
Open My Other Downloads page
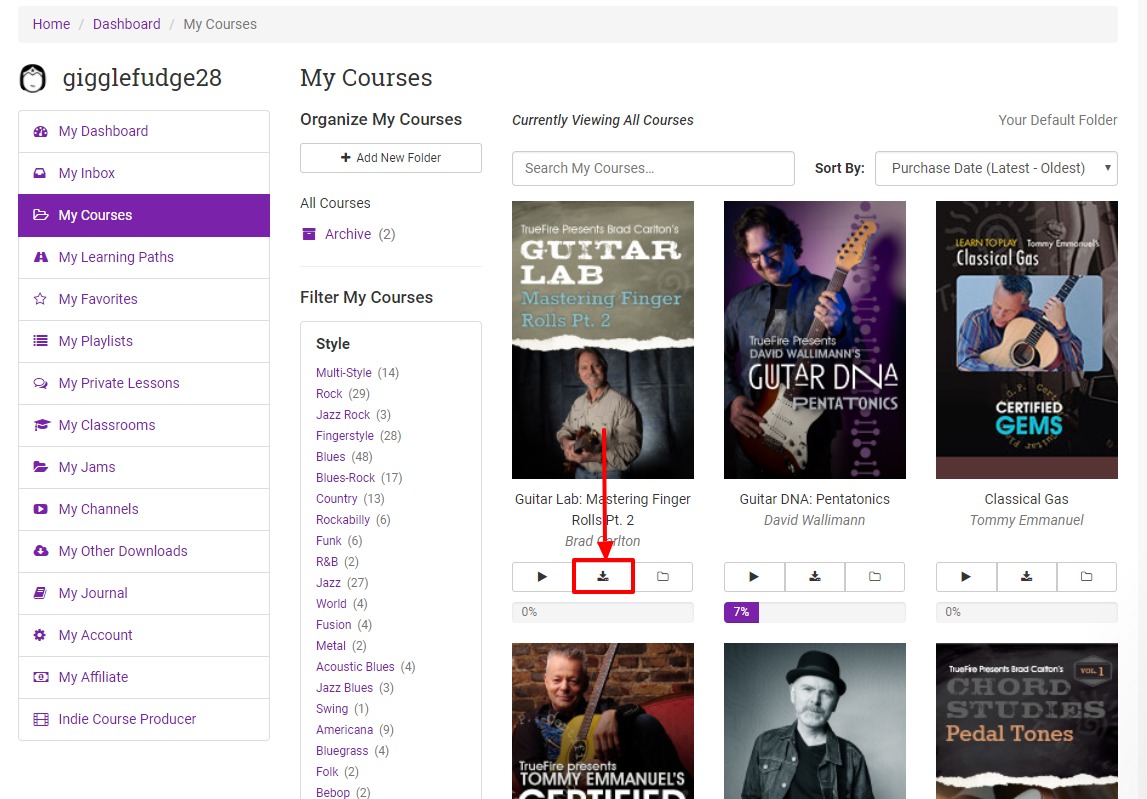coord(123,551)
